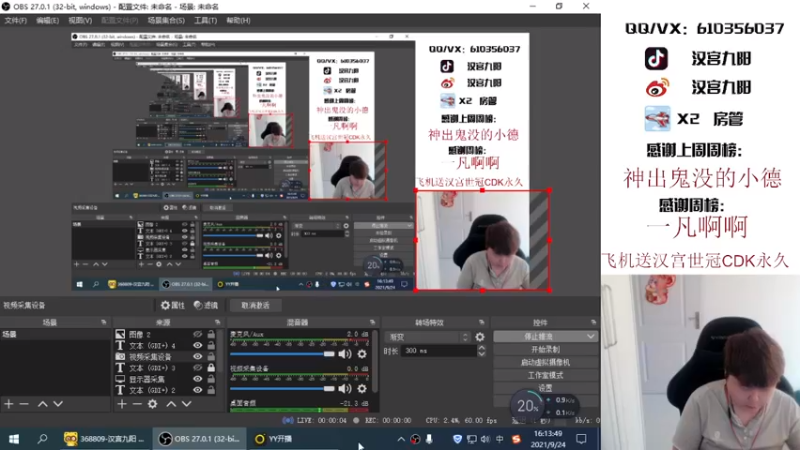Toggle lock on 文本 (GDI+) 3 source
Image resolution: width=800 pixels, height=450 pixels.
[x=211, y=368]
